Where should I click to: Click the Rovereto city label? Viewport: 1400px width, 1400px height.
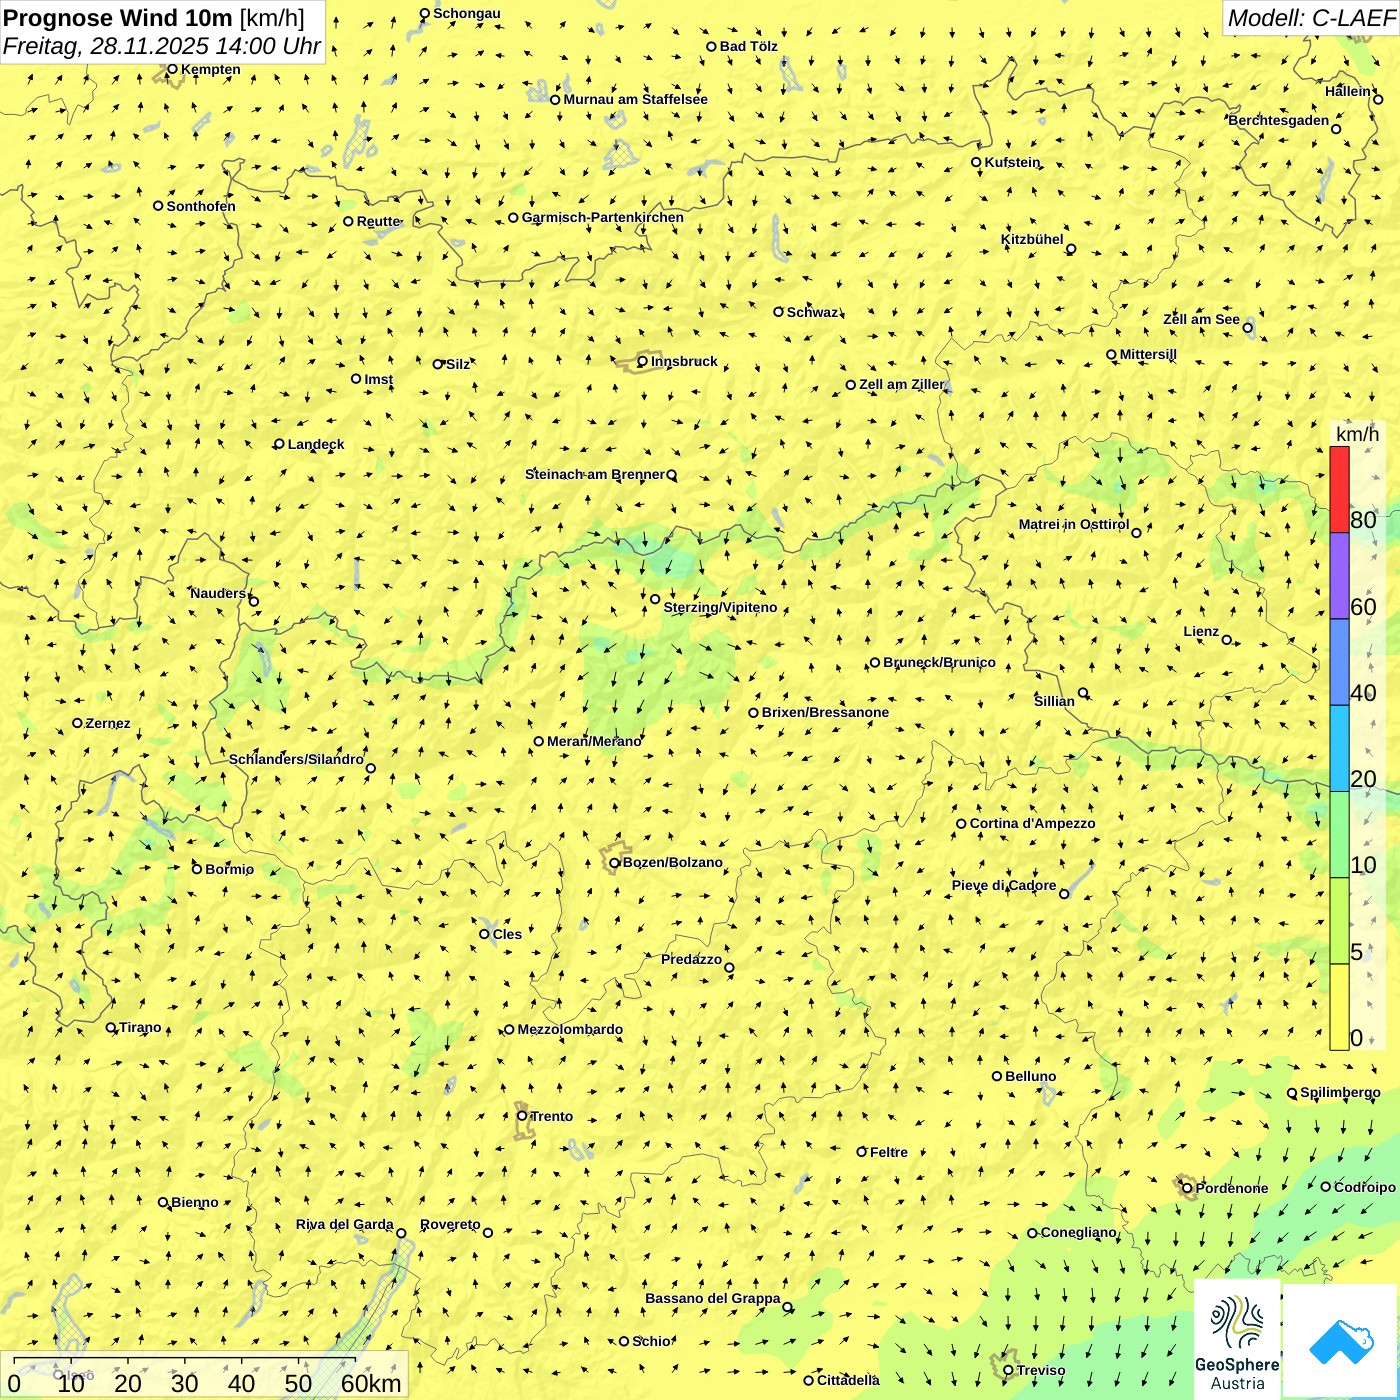(x=450, y=1224)
